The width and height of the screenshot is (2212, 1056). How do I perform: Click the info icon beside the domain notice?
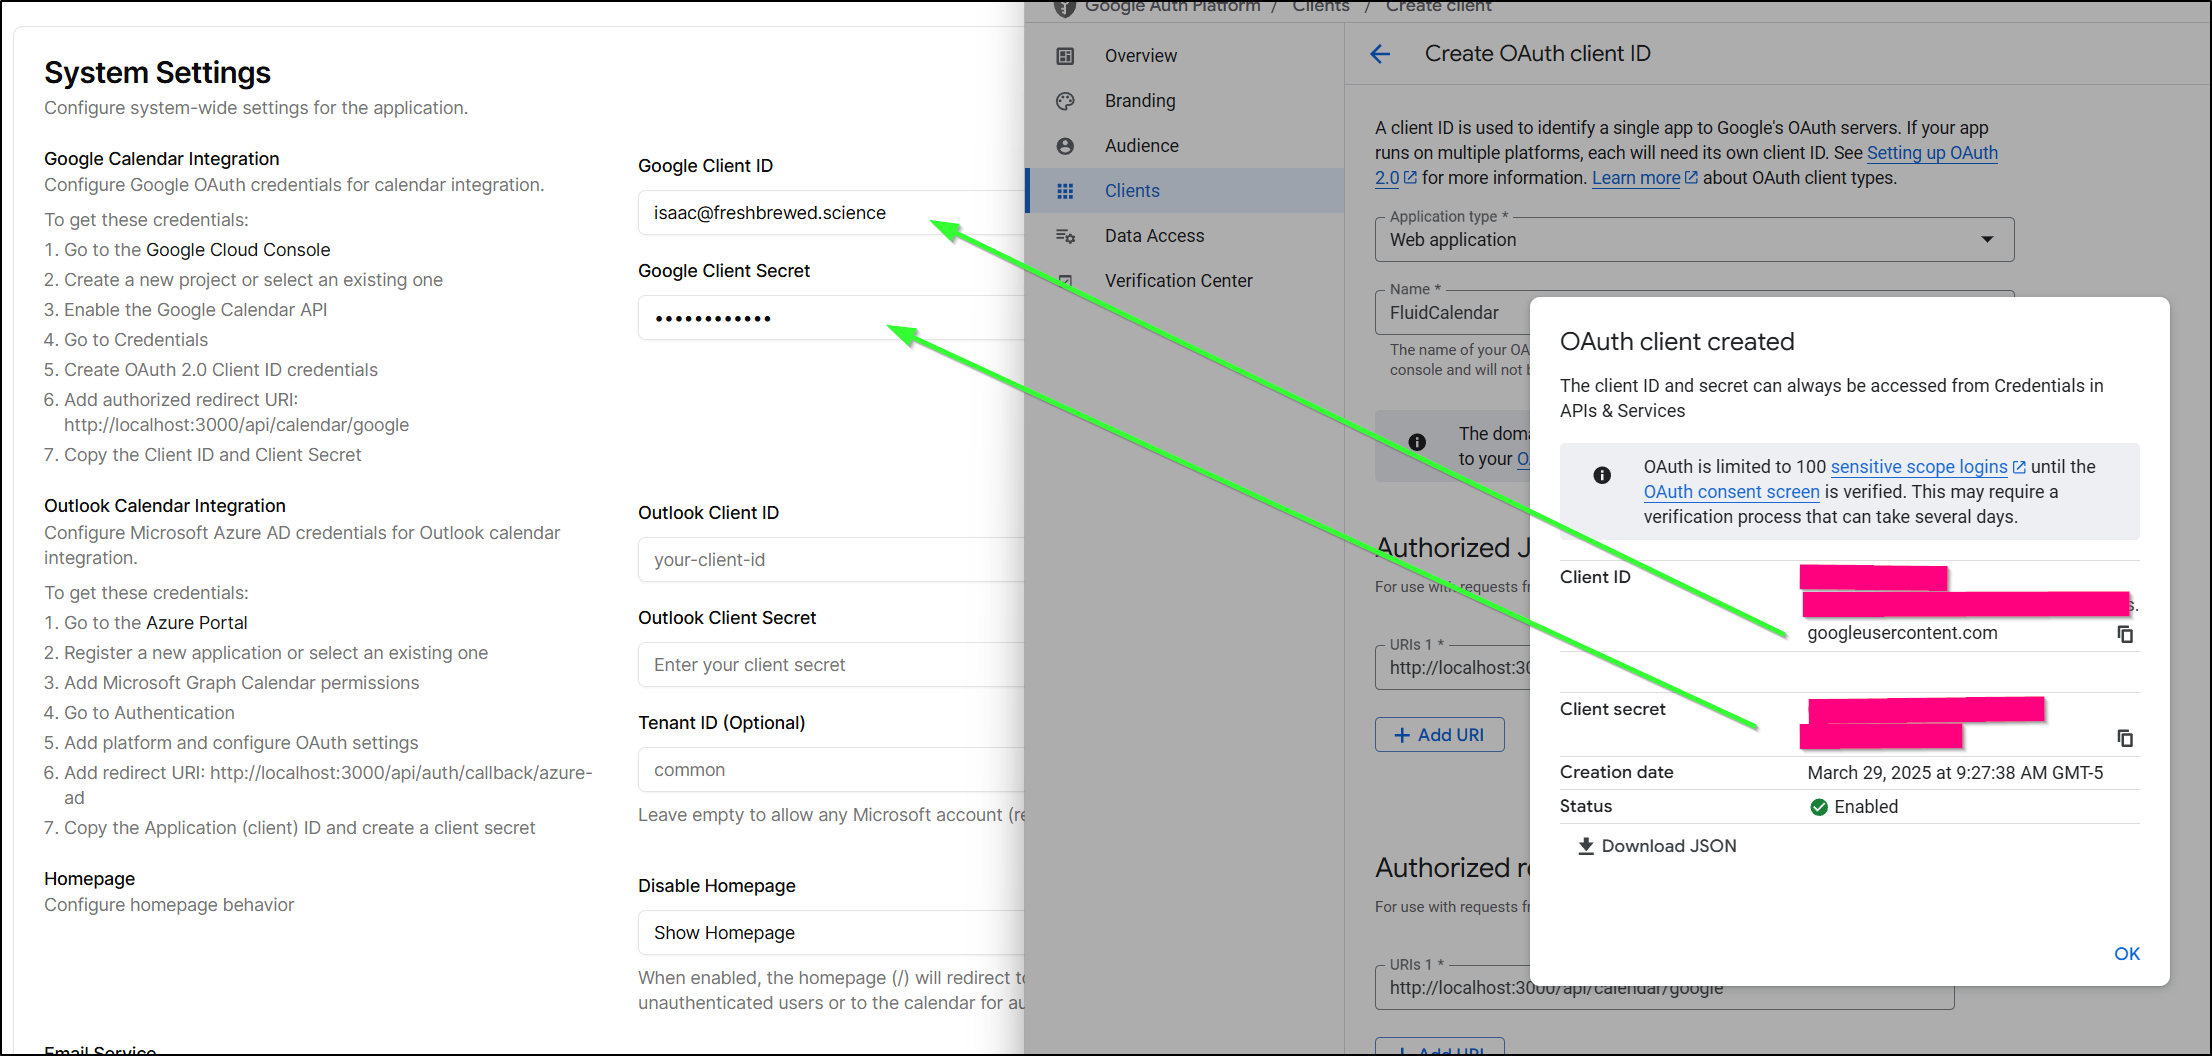coord(1417,442)
